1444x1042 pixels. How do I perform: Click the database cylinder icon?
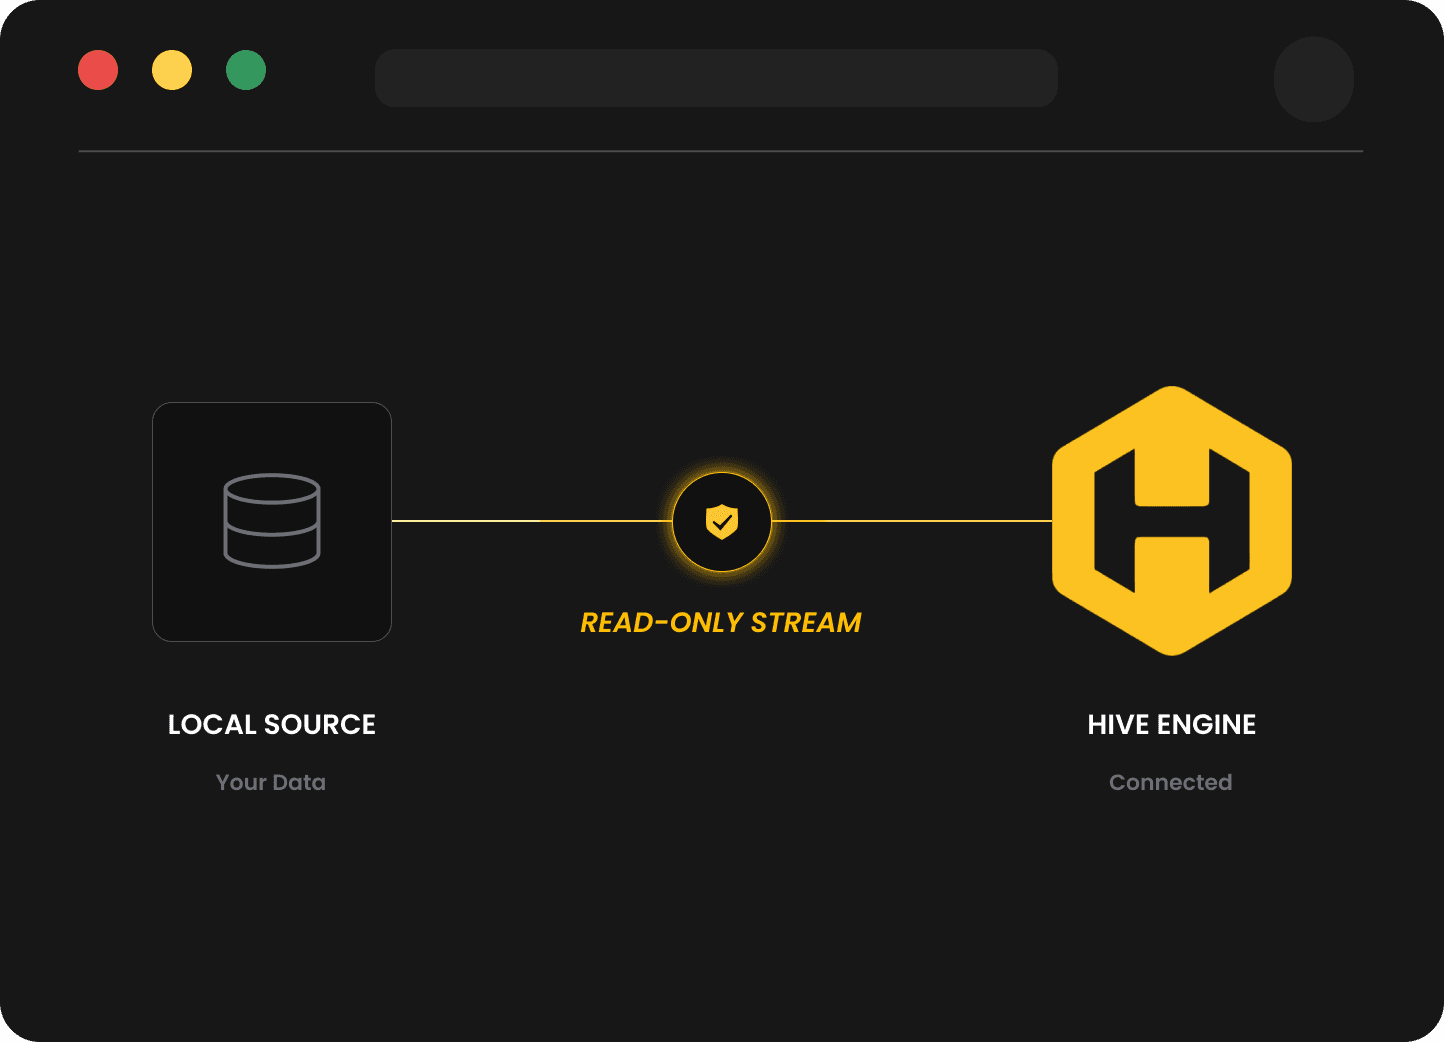coord(272,521)
